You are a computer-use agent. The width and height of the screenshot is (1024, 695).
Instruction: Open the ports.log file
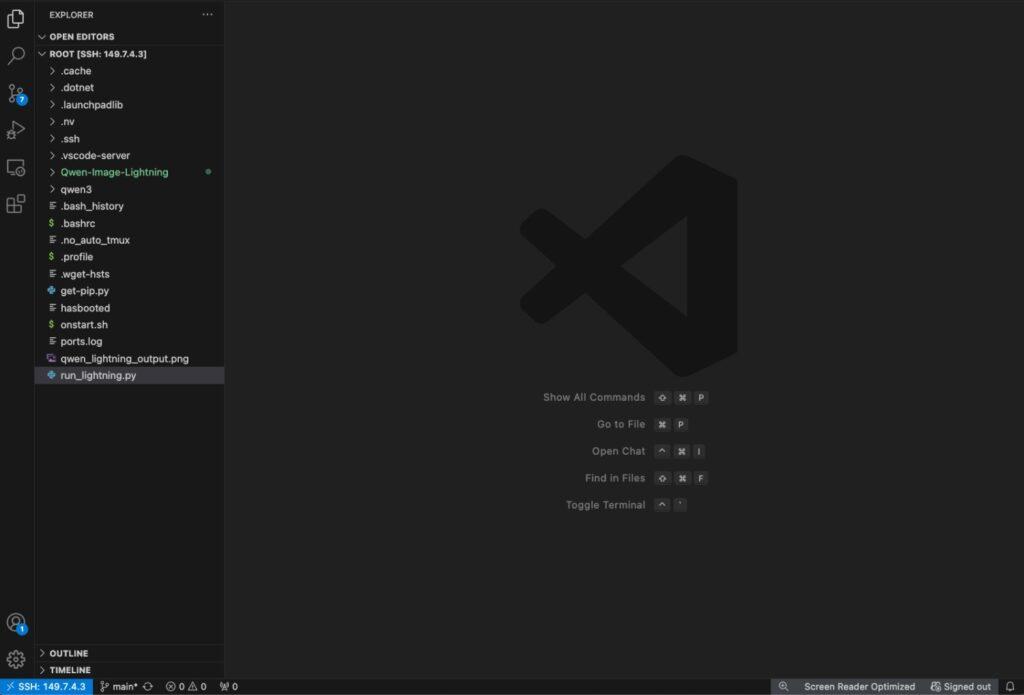tap(129, 342)
